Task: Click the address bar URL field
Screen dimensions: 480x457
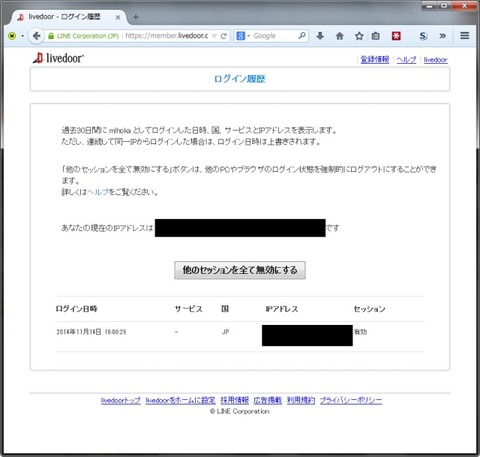Action: (x=167, y=36)
